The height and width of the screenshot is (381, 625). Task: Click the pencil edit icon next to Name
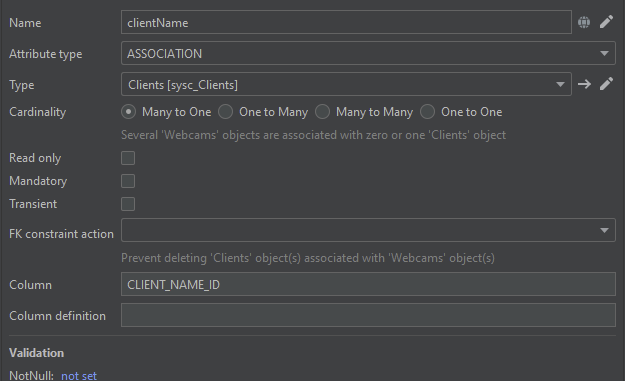click(606, 22)
